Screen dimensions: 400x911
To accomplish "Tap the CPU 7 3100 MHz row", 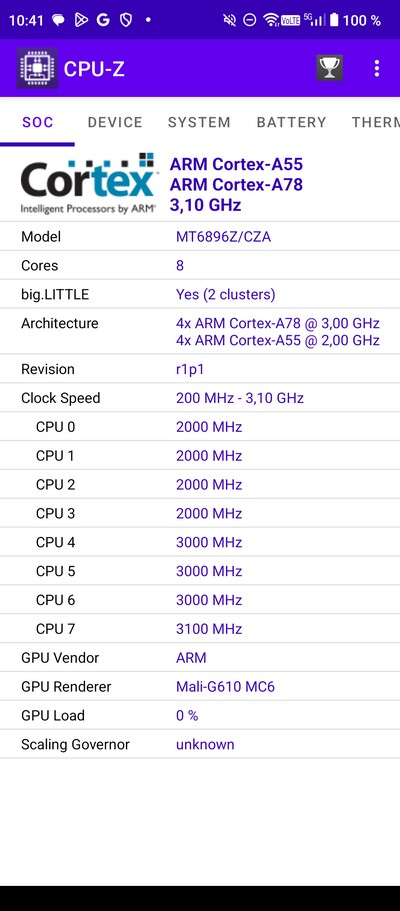I will [200, 629].
